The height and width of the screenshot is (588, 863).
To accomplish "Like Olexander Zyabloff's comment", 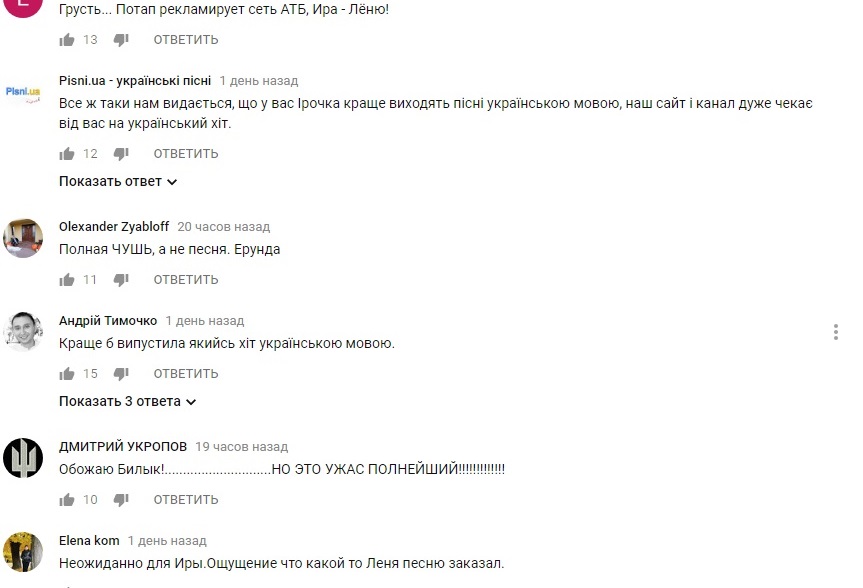I will click(67, 280).
